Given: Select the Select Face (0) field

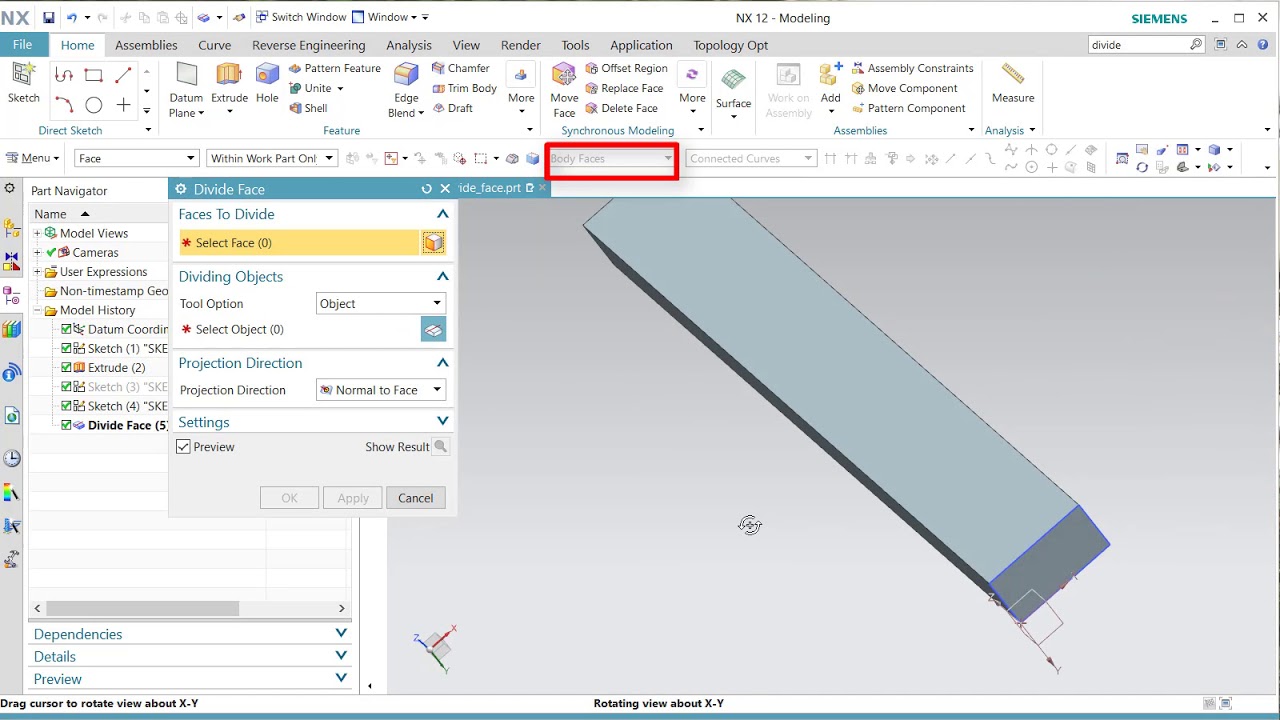Looking at the screenshot, I should click(x=298, y=243).
